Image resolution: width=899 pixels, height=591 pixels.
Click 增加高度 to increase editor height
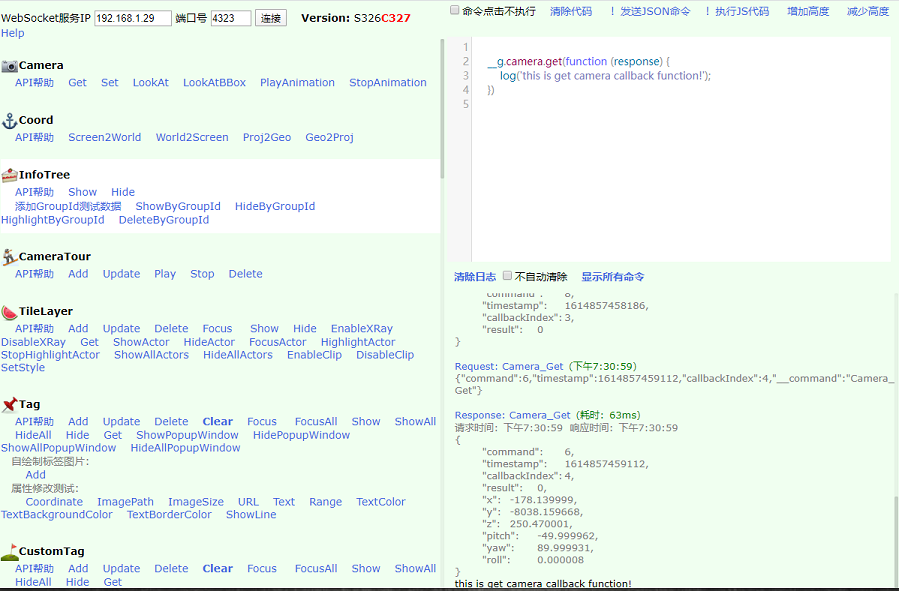tap(807, 11)
